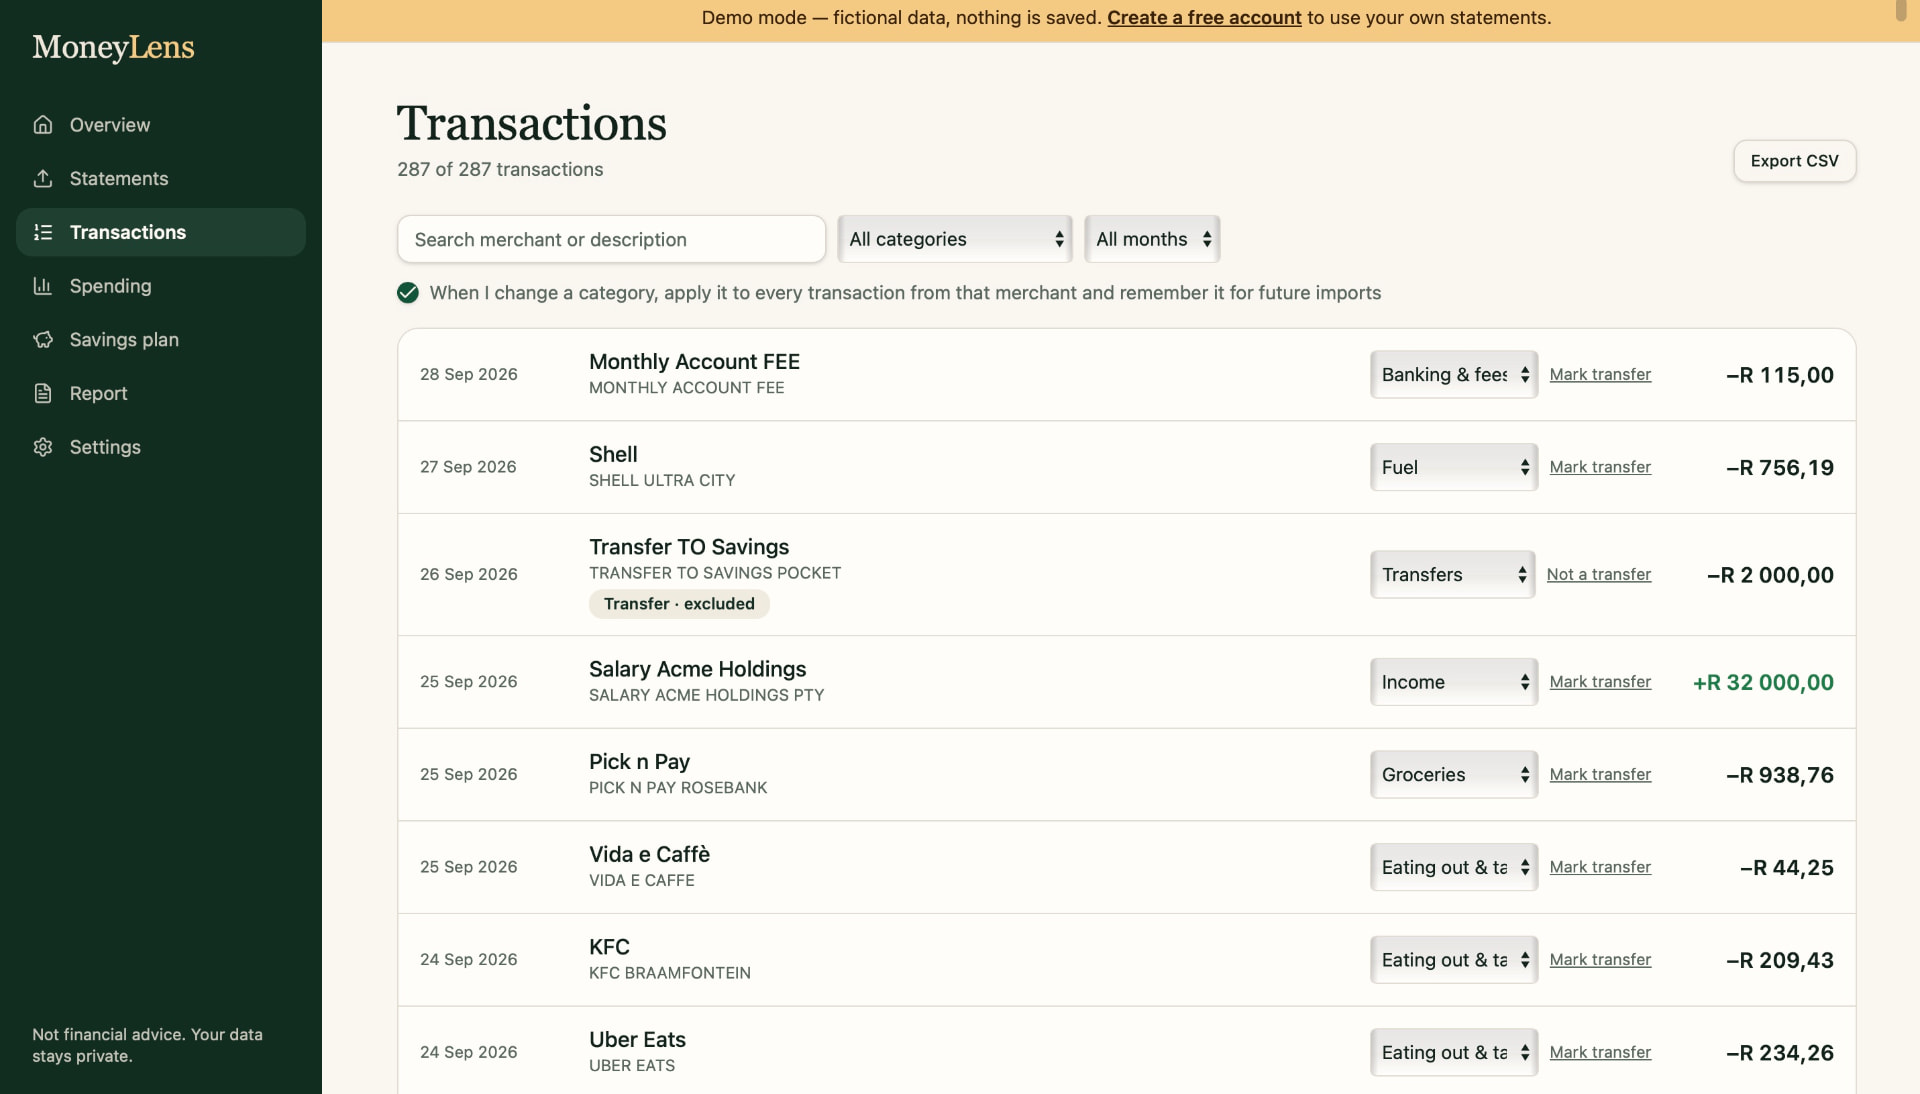
Task: Mark the Shell transaction as transfer
Action: 1600,467
